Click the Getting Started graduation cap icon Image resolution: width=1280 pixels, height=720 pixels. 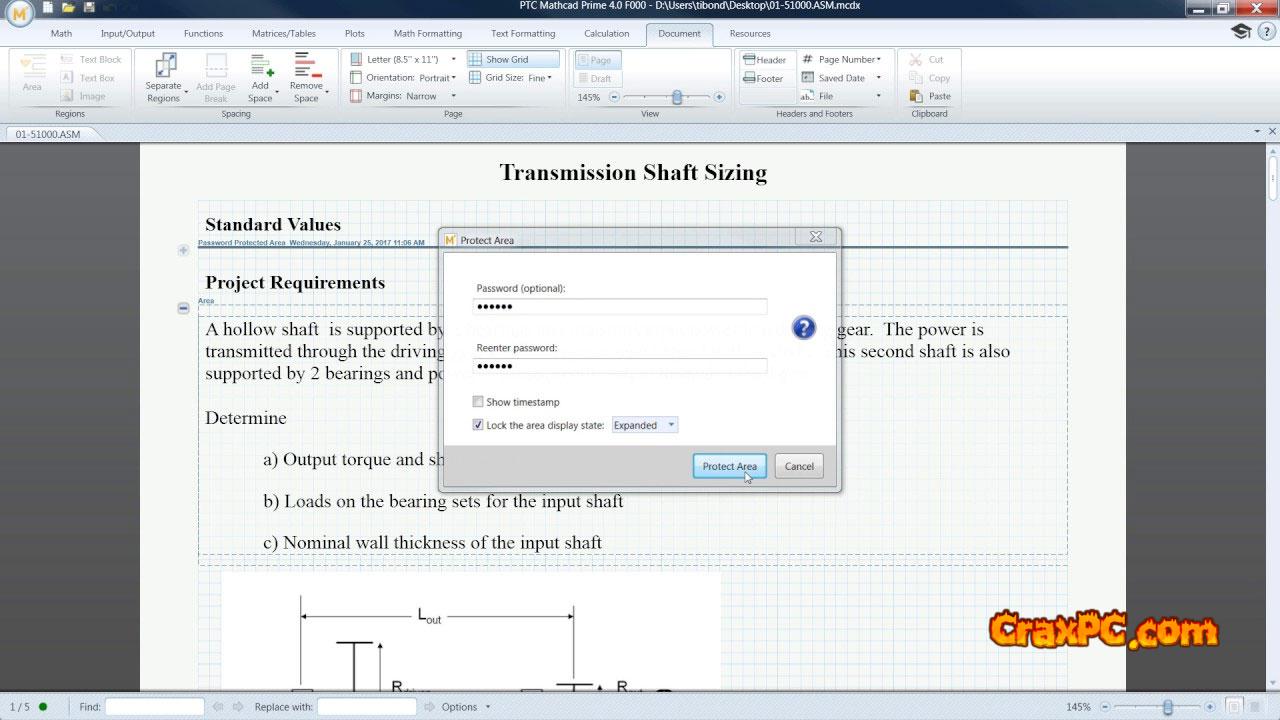(x=1241, y=32)
